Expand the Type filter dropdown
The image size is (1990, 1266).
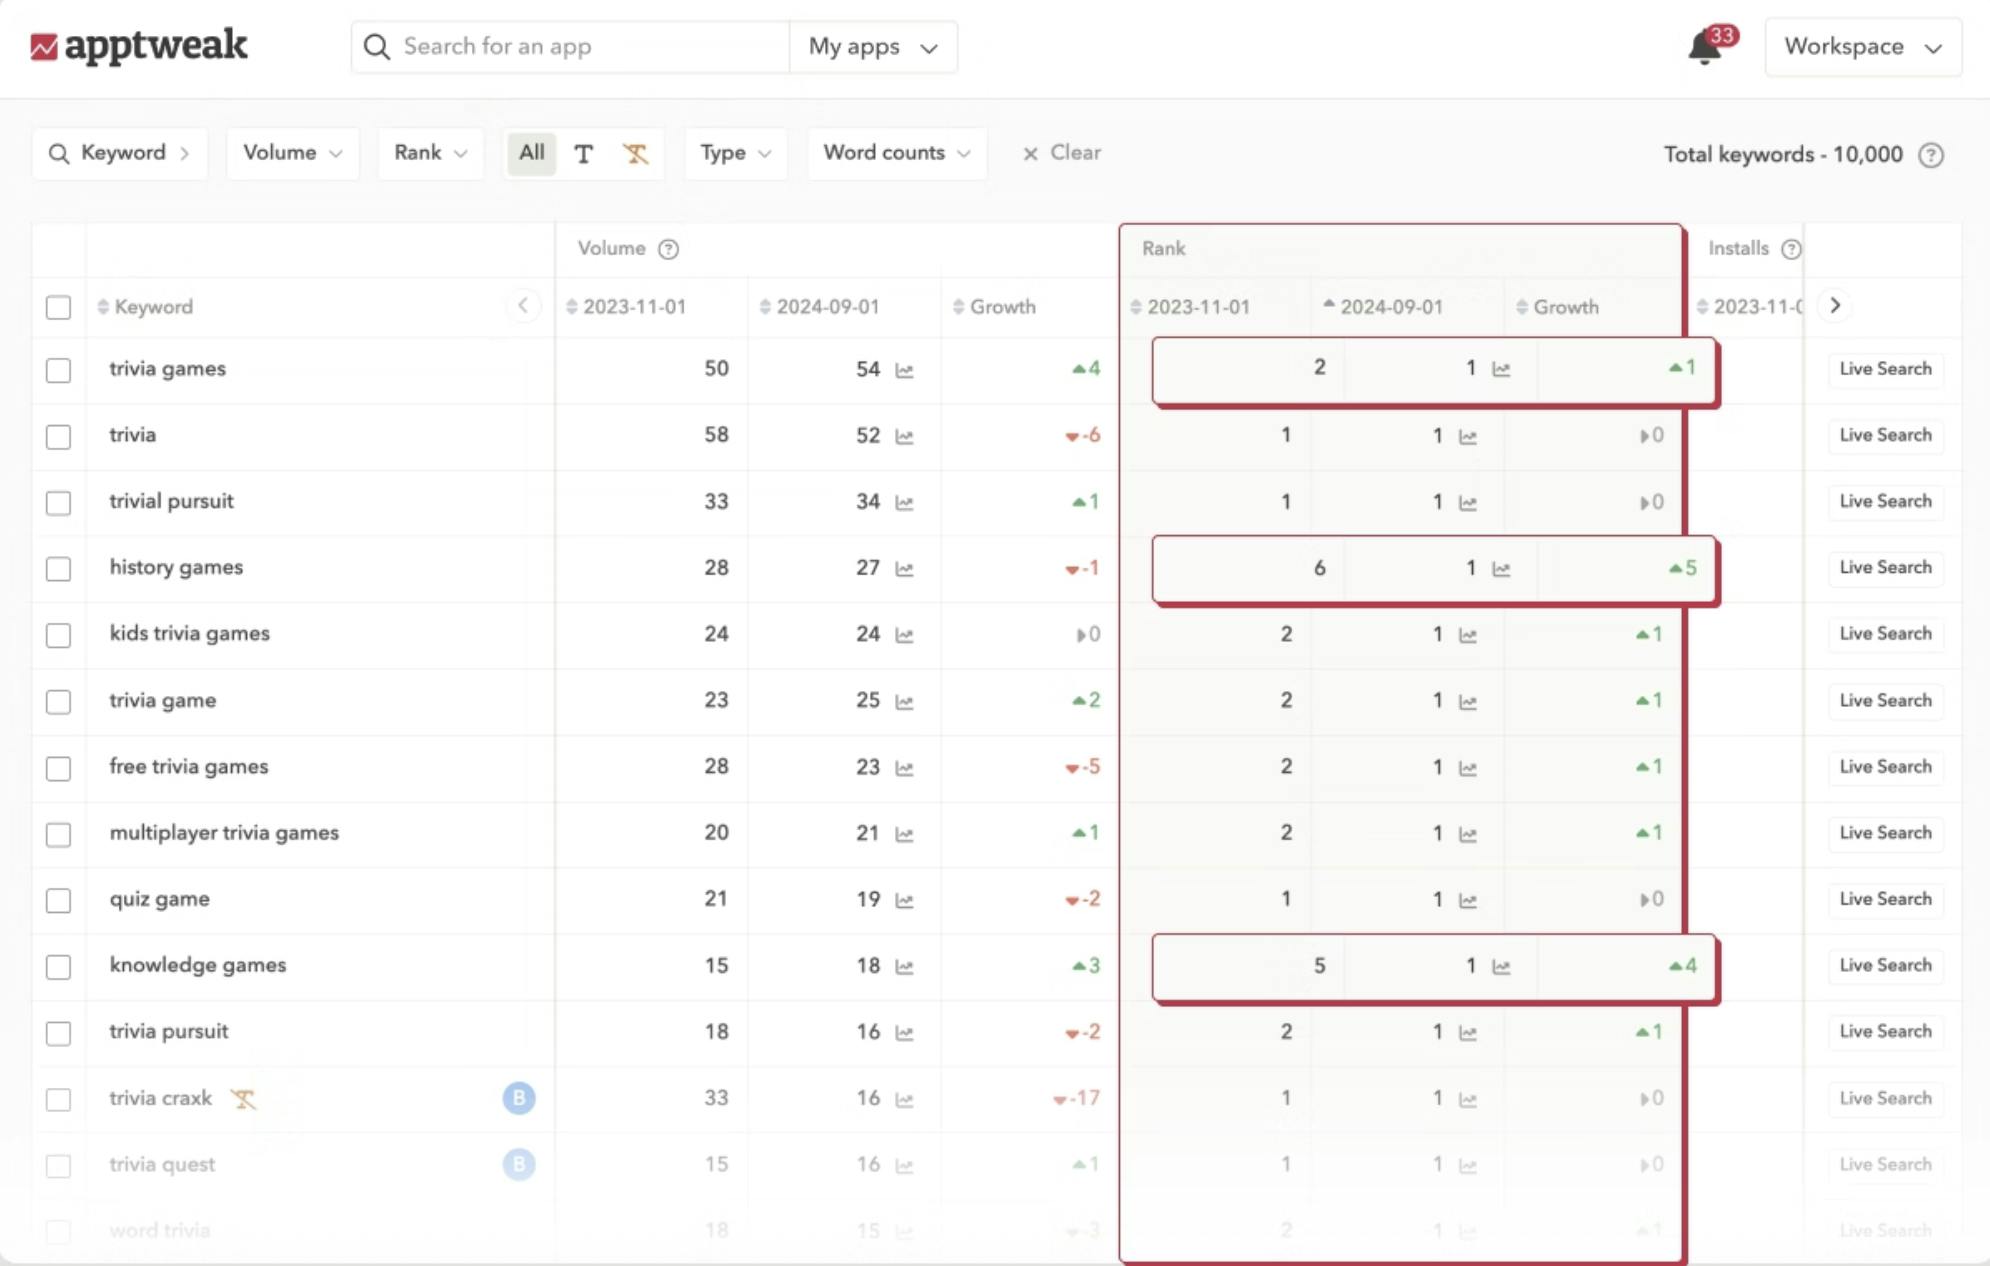[x=735, y=153]
